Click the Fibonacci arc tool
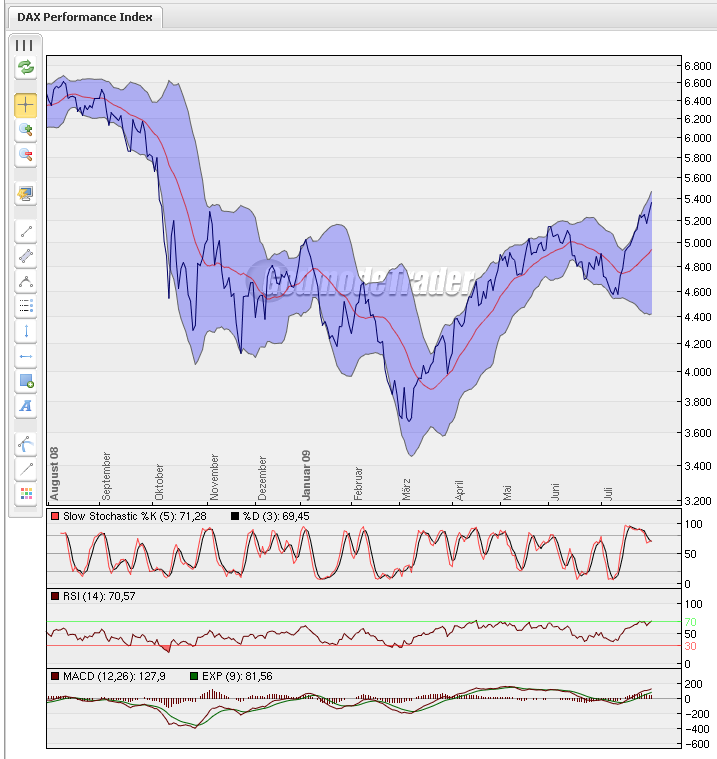The image size is (717, 759). point(25,444)
